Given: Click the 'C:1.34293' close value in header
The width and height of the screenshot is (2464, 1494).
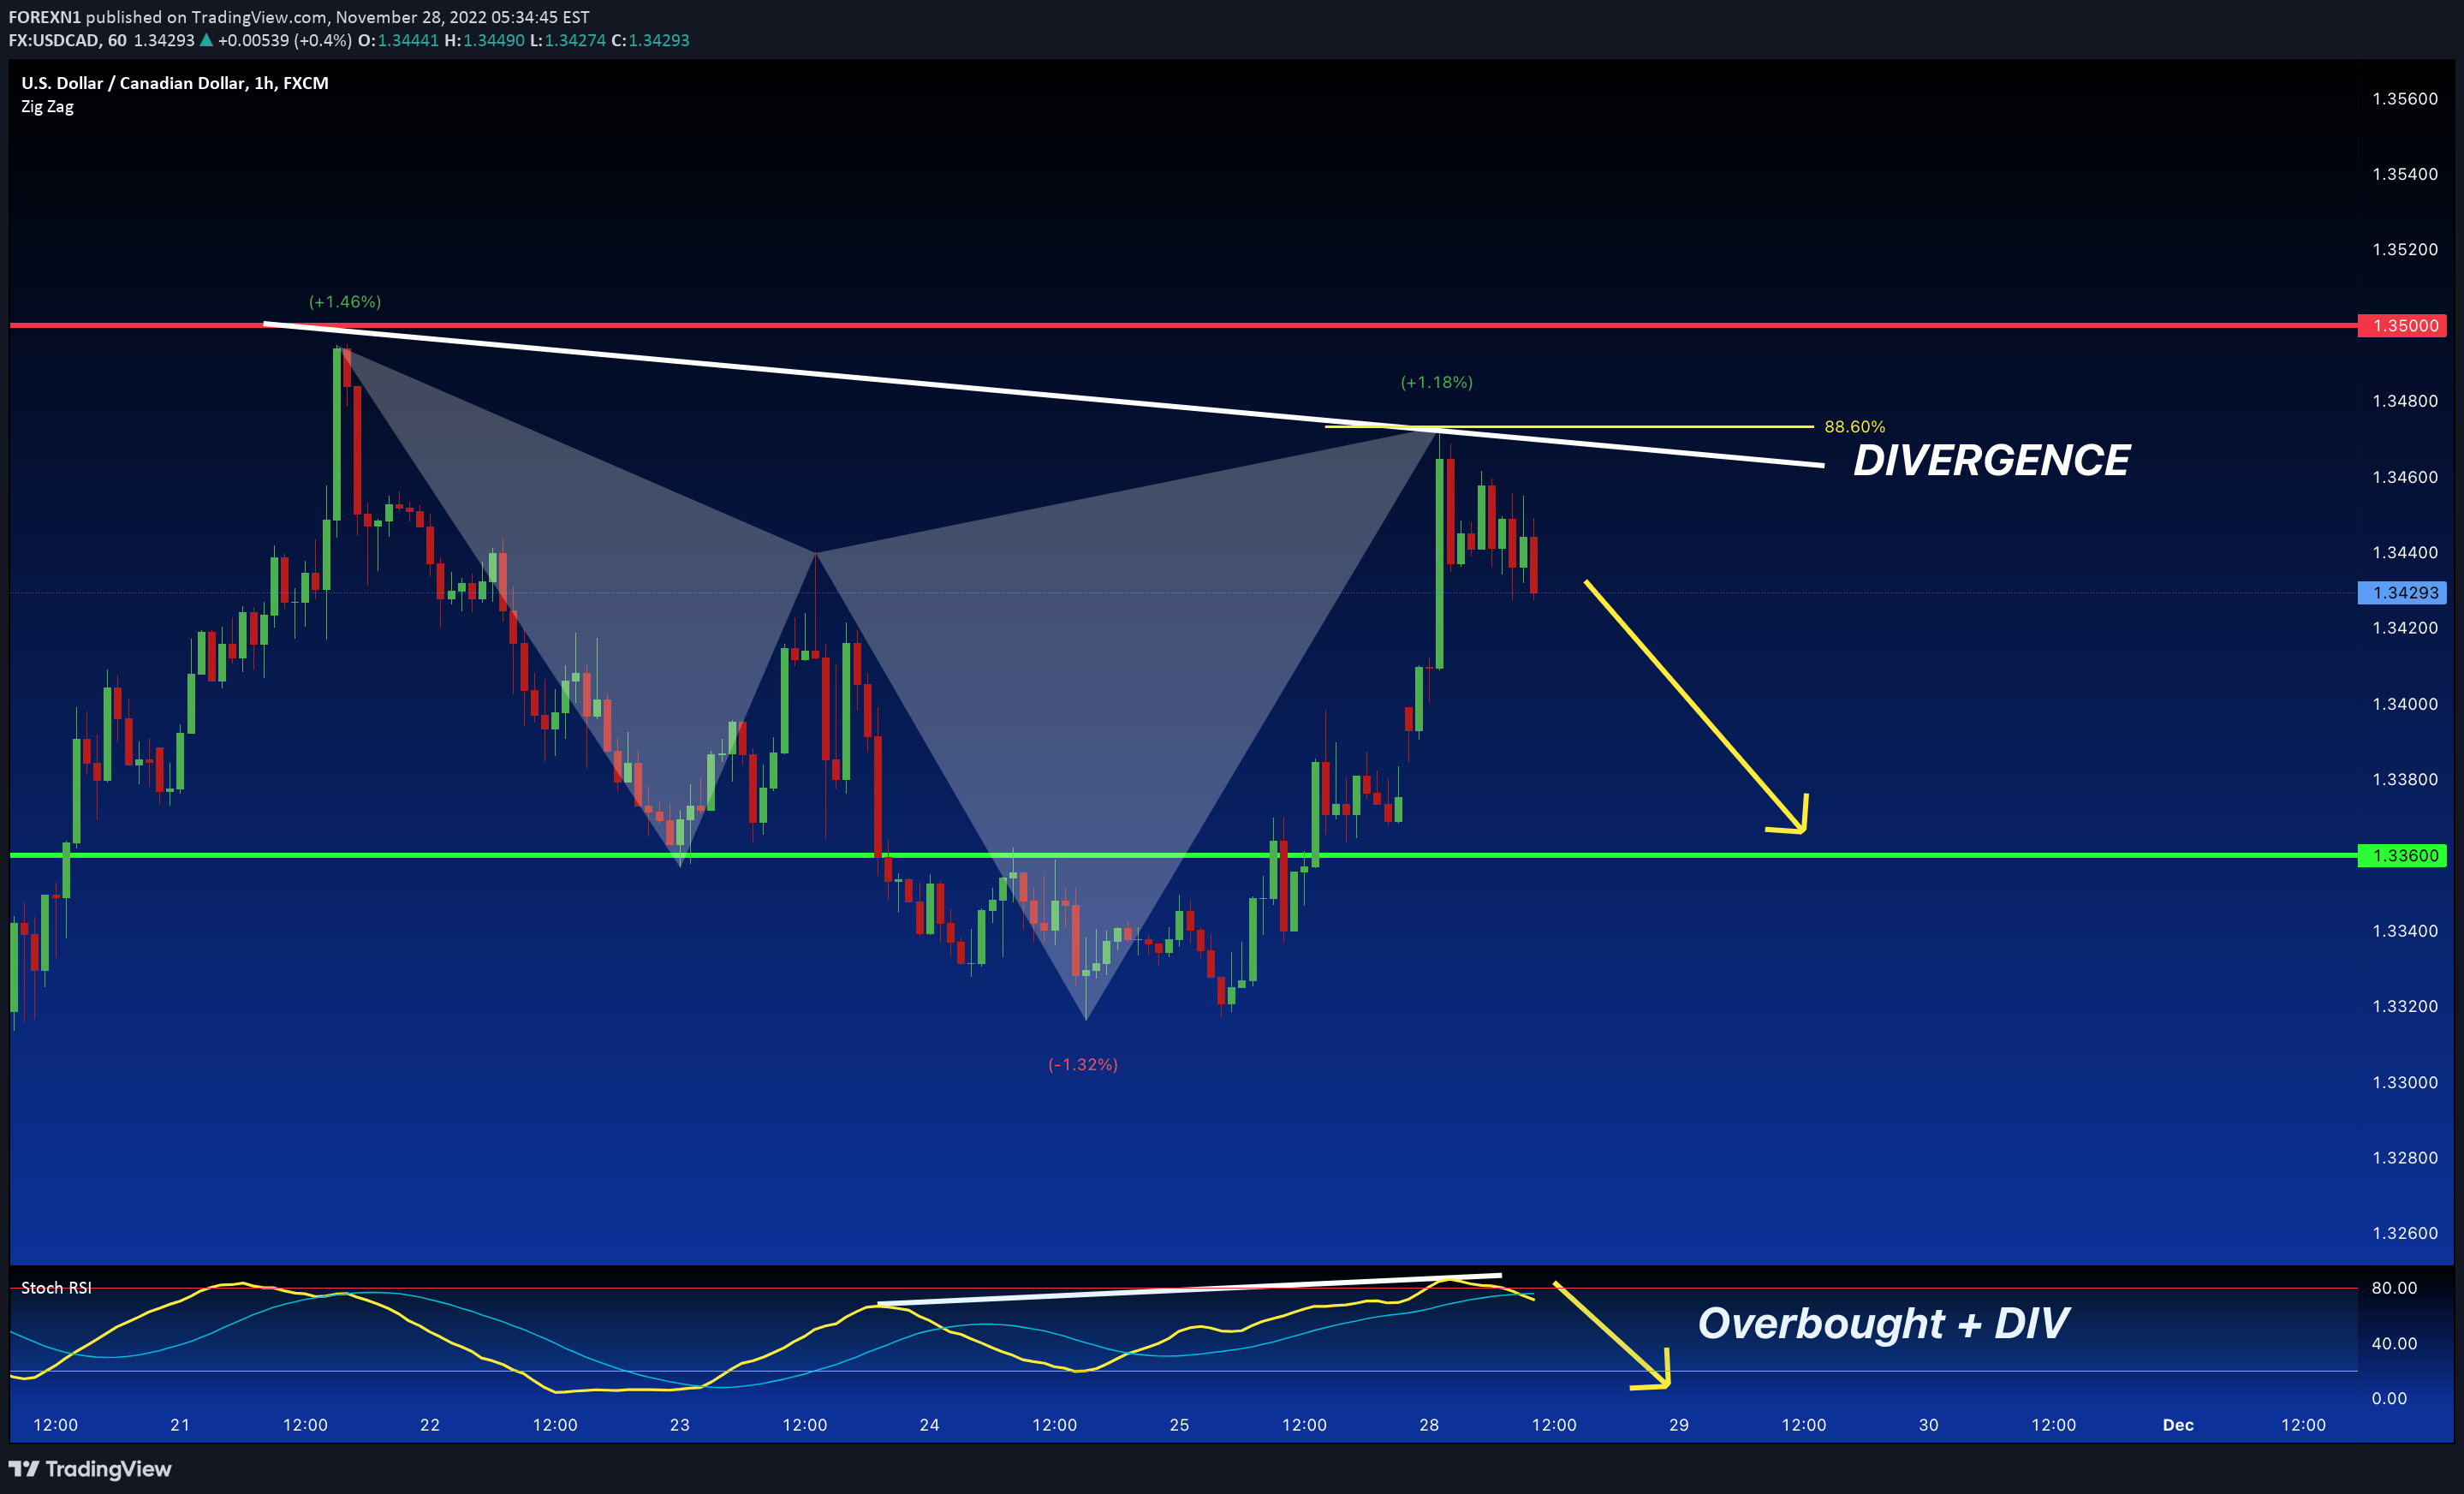Looking at the screenshot, I should click(x=650, y=40).
